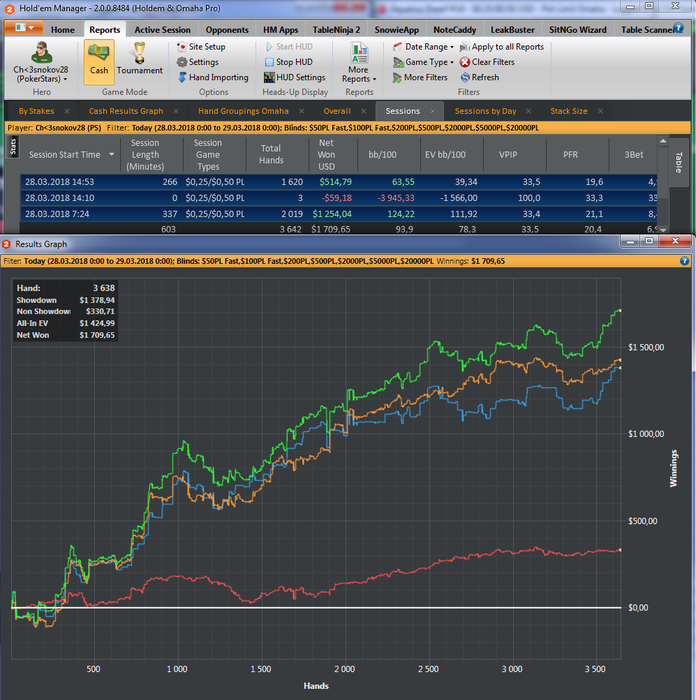Click the sessions grid scroll-up arrow
This screenshot has width=696, height=700.
tap(663, 142)
